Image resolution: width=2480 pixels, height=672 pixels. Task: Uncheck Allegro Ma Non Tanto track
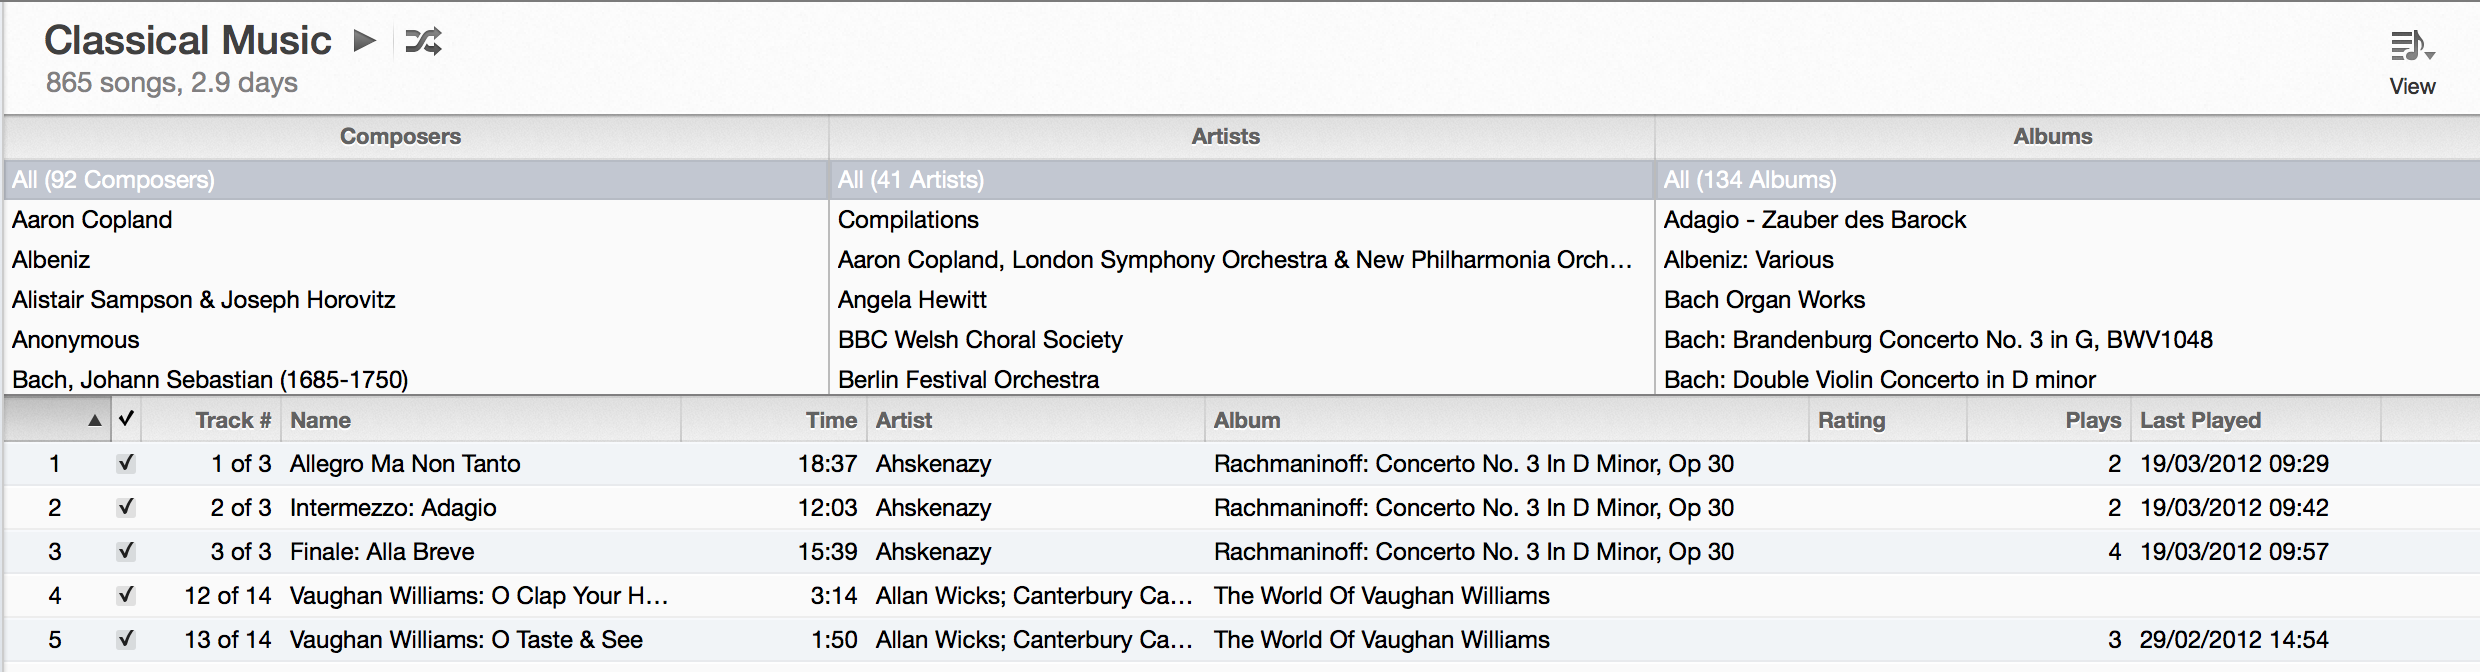[x=126, y=463]
